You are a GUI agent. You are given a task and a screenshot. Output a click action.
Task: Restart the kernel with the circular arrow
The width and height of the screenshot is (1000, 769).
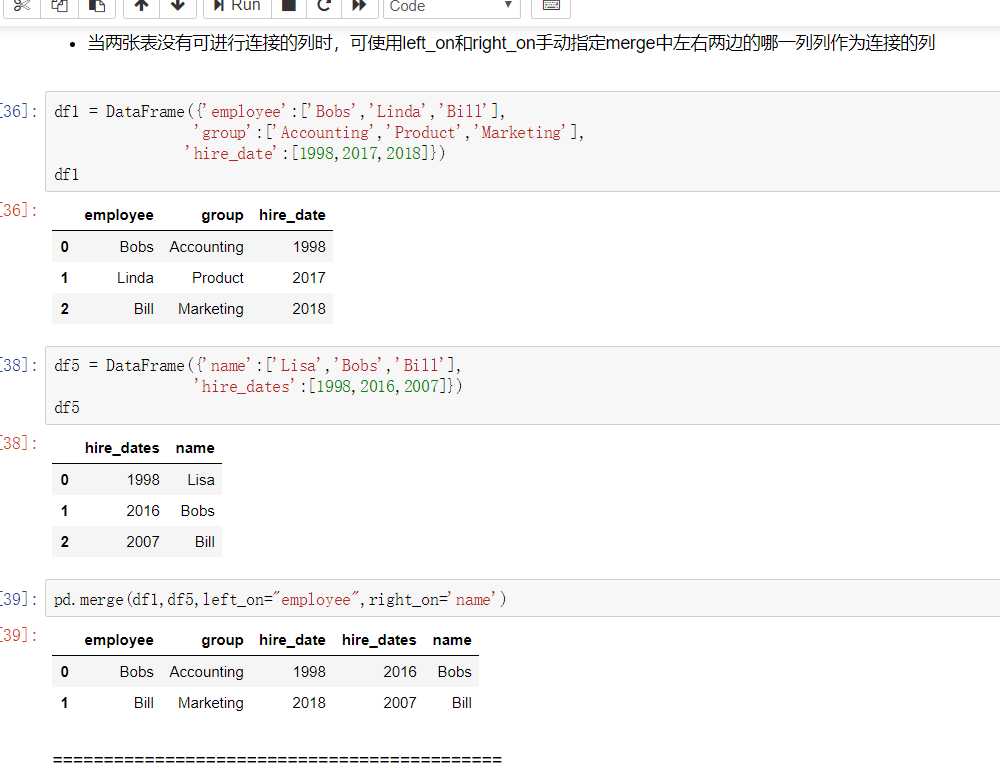click(x=324, y=6)
